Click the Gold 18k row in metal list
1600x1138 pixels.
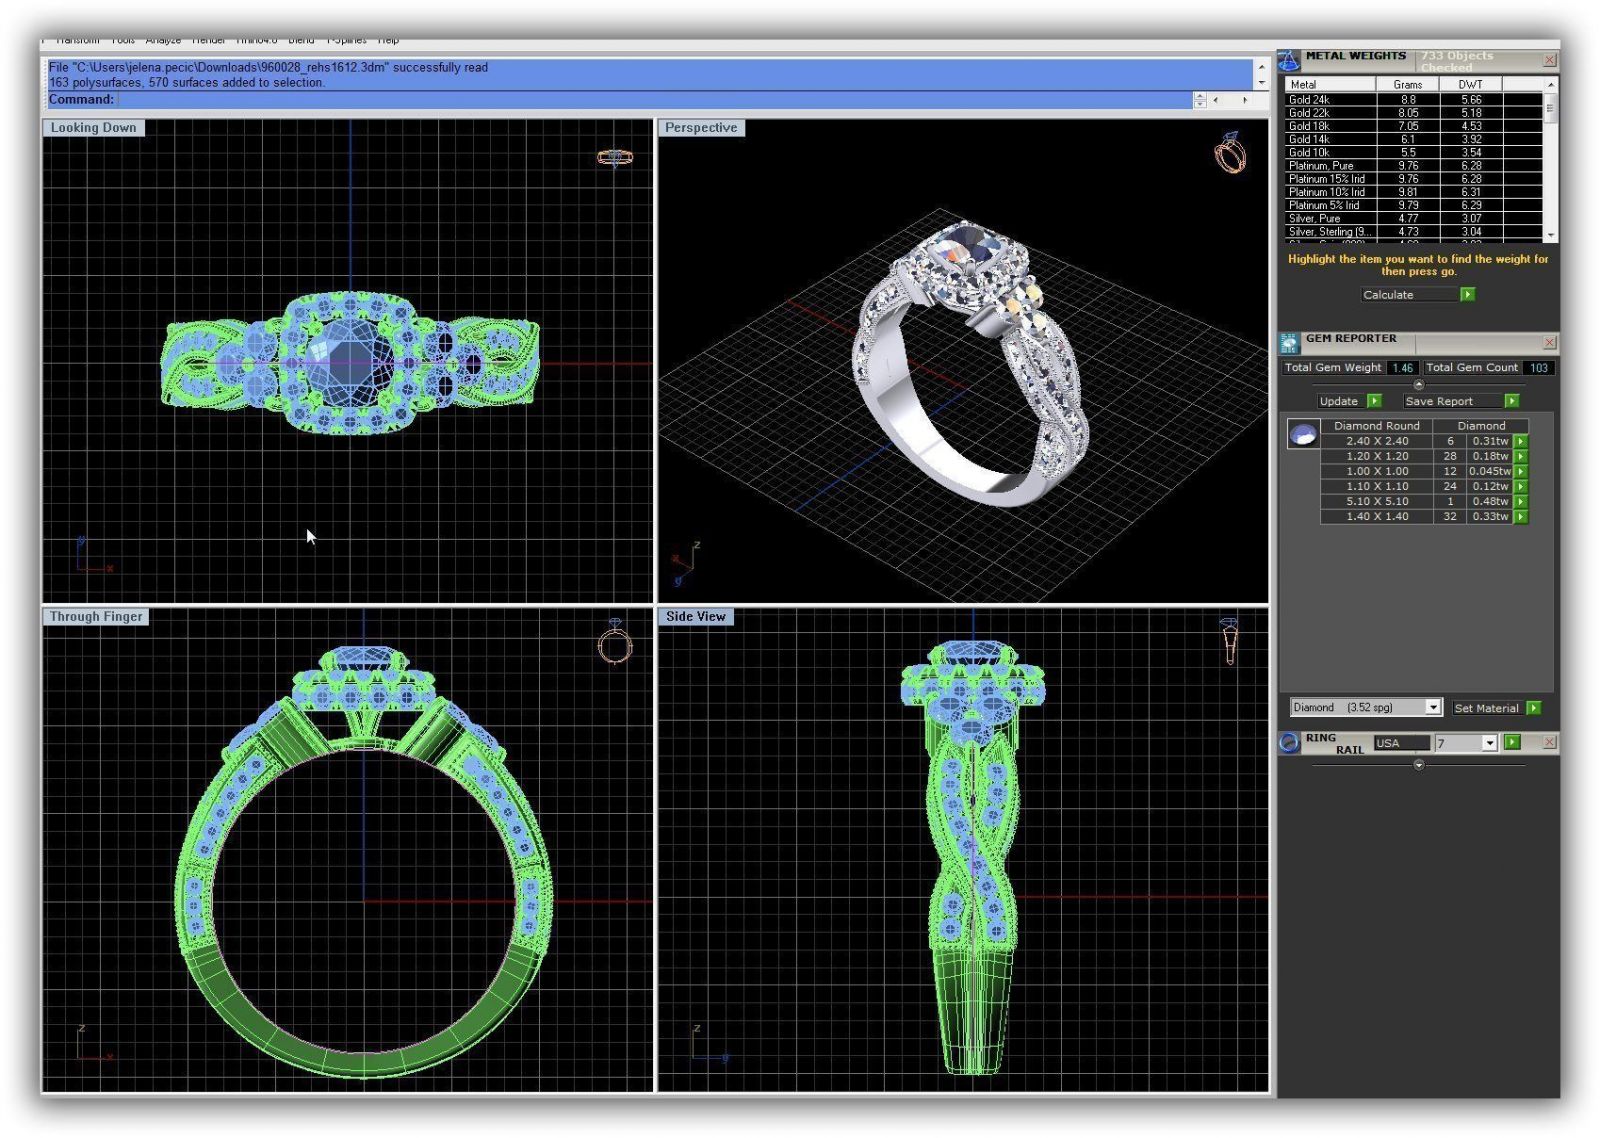click(x=1310, y=126)
